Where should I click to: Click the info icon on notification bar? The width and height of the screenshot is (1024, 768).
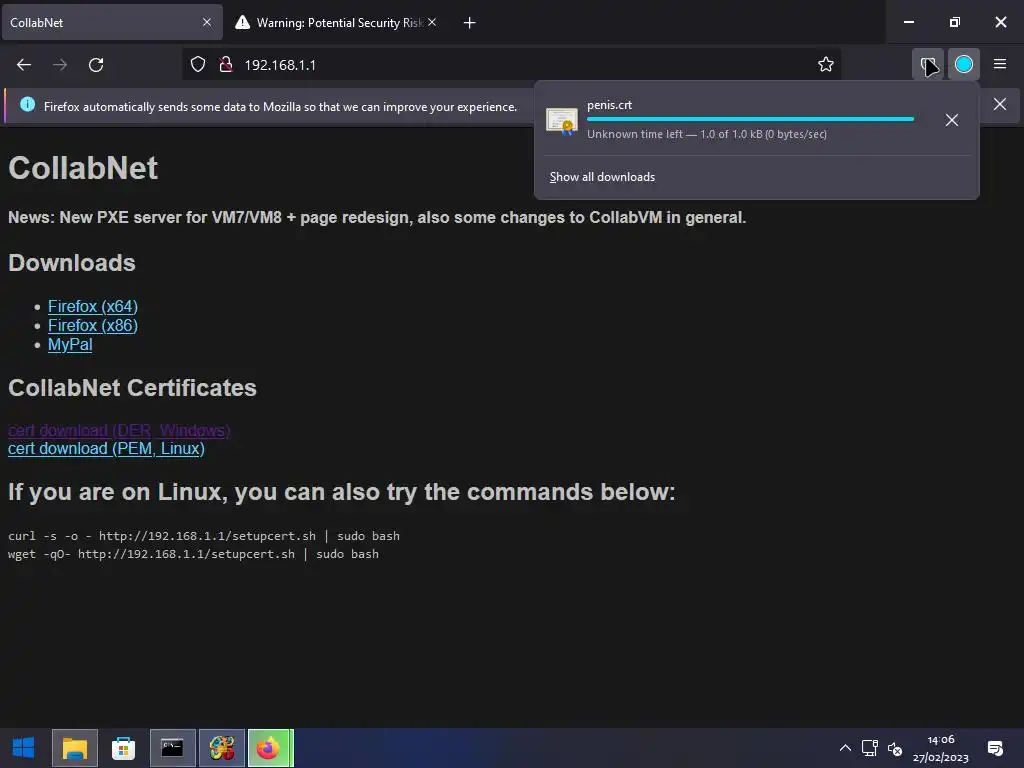click(27, 104)
